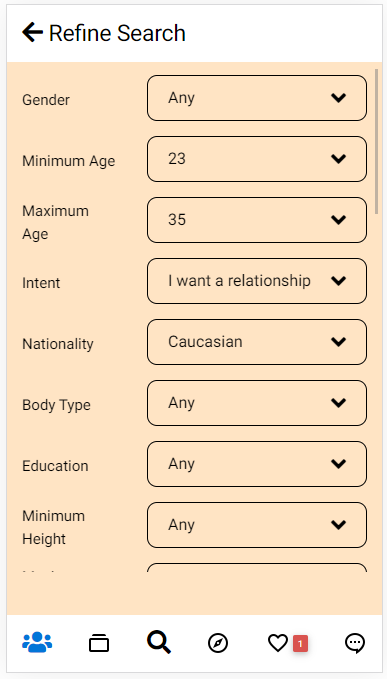Open the Gender dropdown
Viewport: 387px width, 679px height.
click(257, 98)
